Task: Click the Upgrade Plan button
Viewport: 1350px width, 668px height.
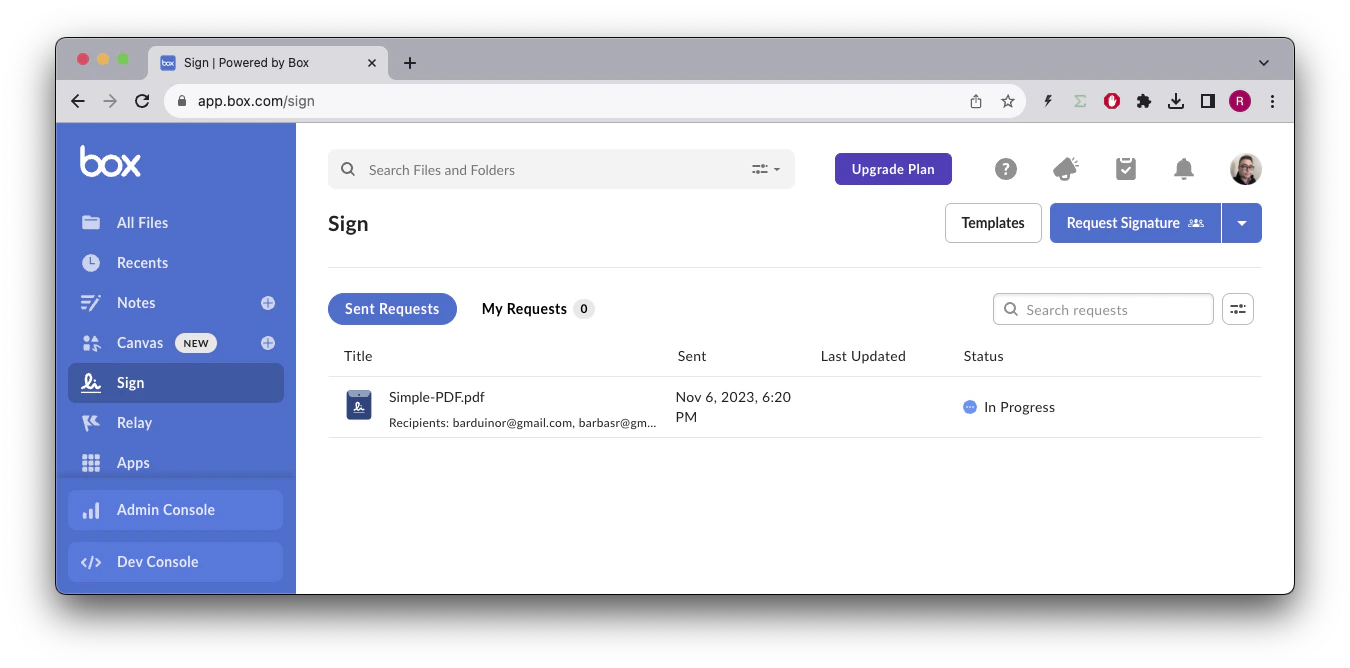Action: [893, 169]
